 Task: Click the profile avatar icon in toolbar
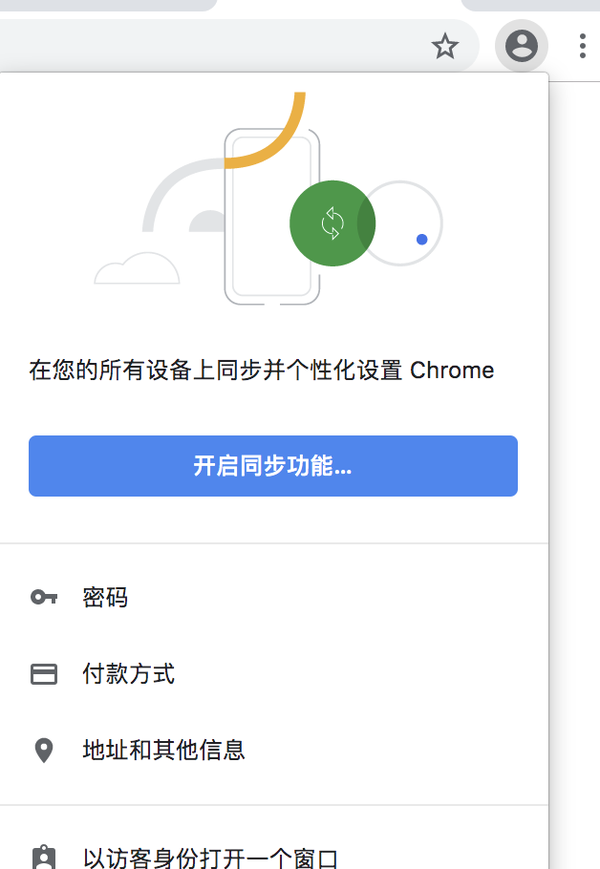[521, 46]
